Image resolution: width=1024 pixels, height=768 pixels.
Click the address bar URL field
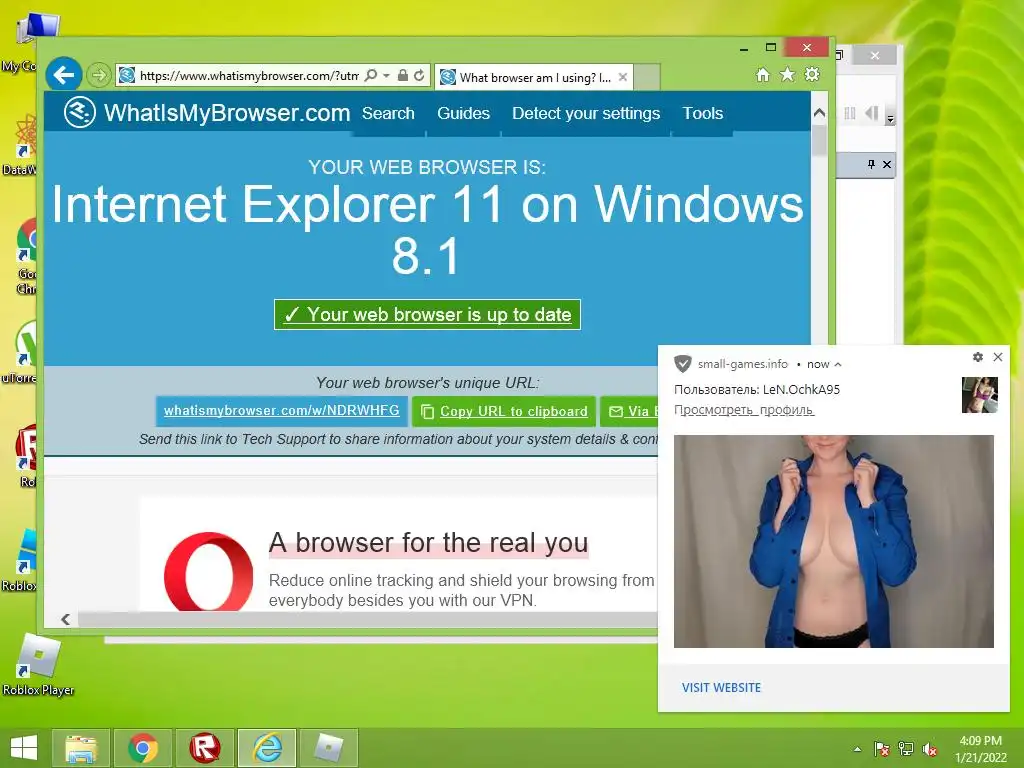click(248, 76)
